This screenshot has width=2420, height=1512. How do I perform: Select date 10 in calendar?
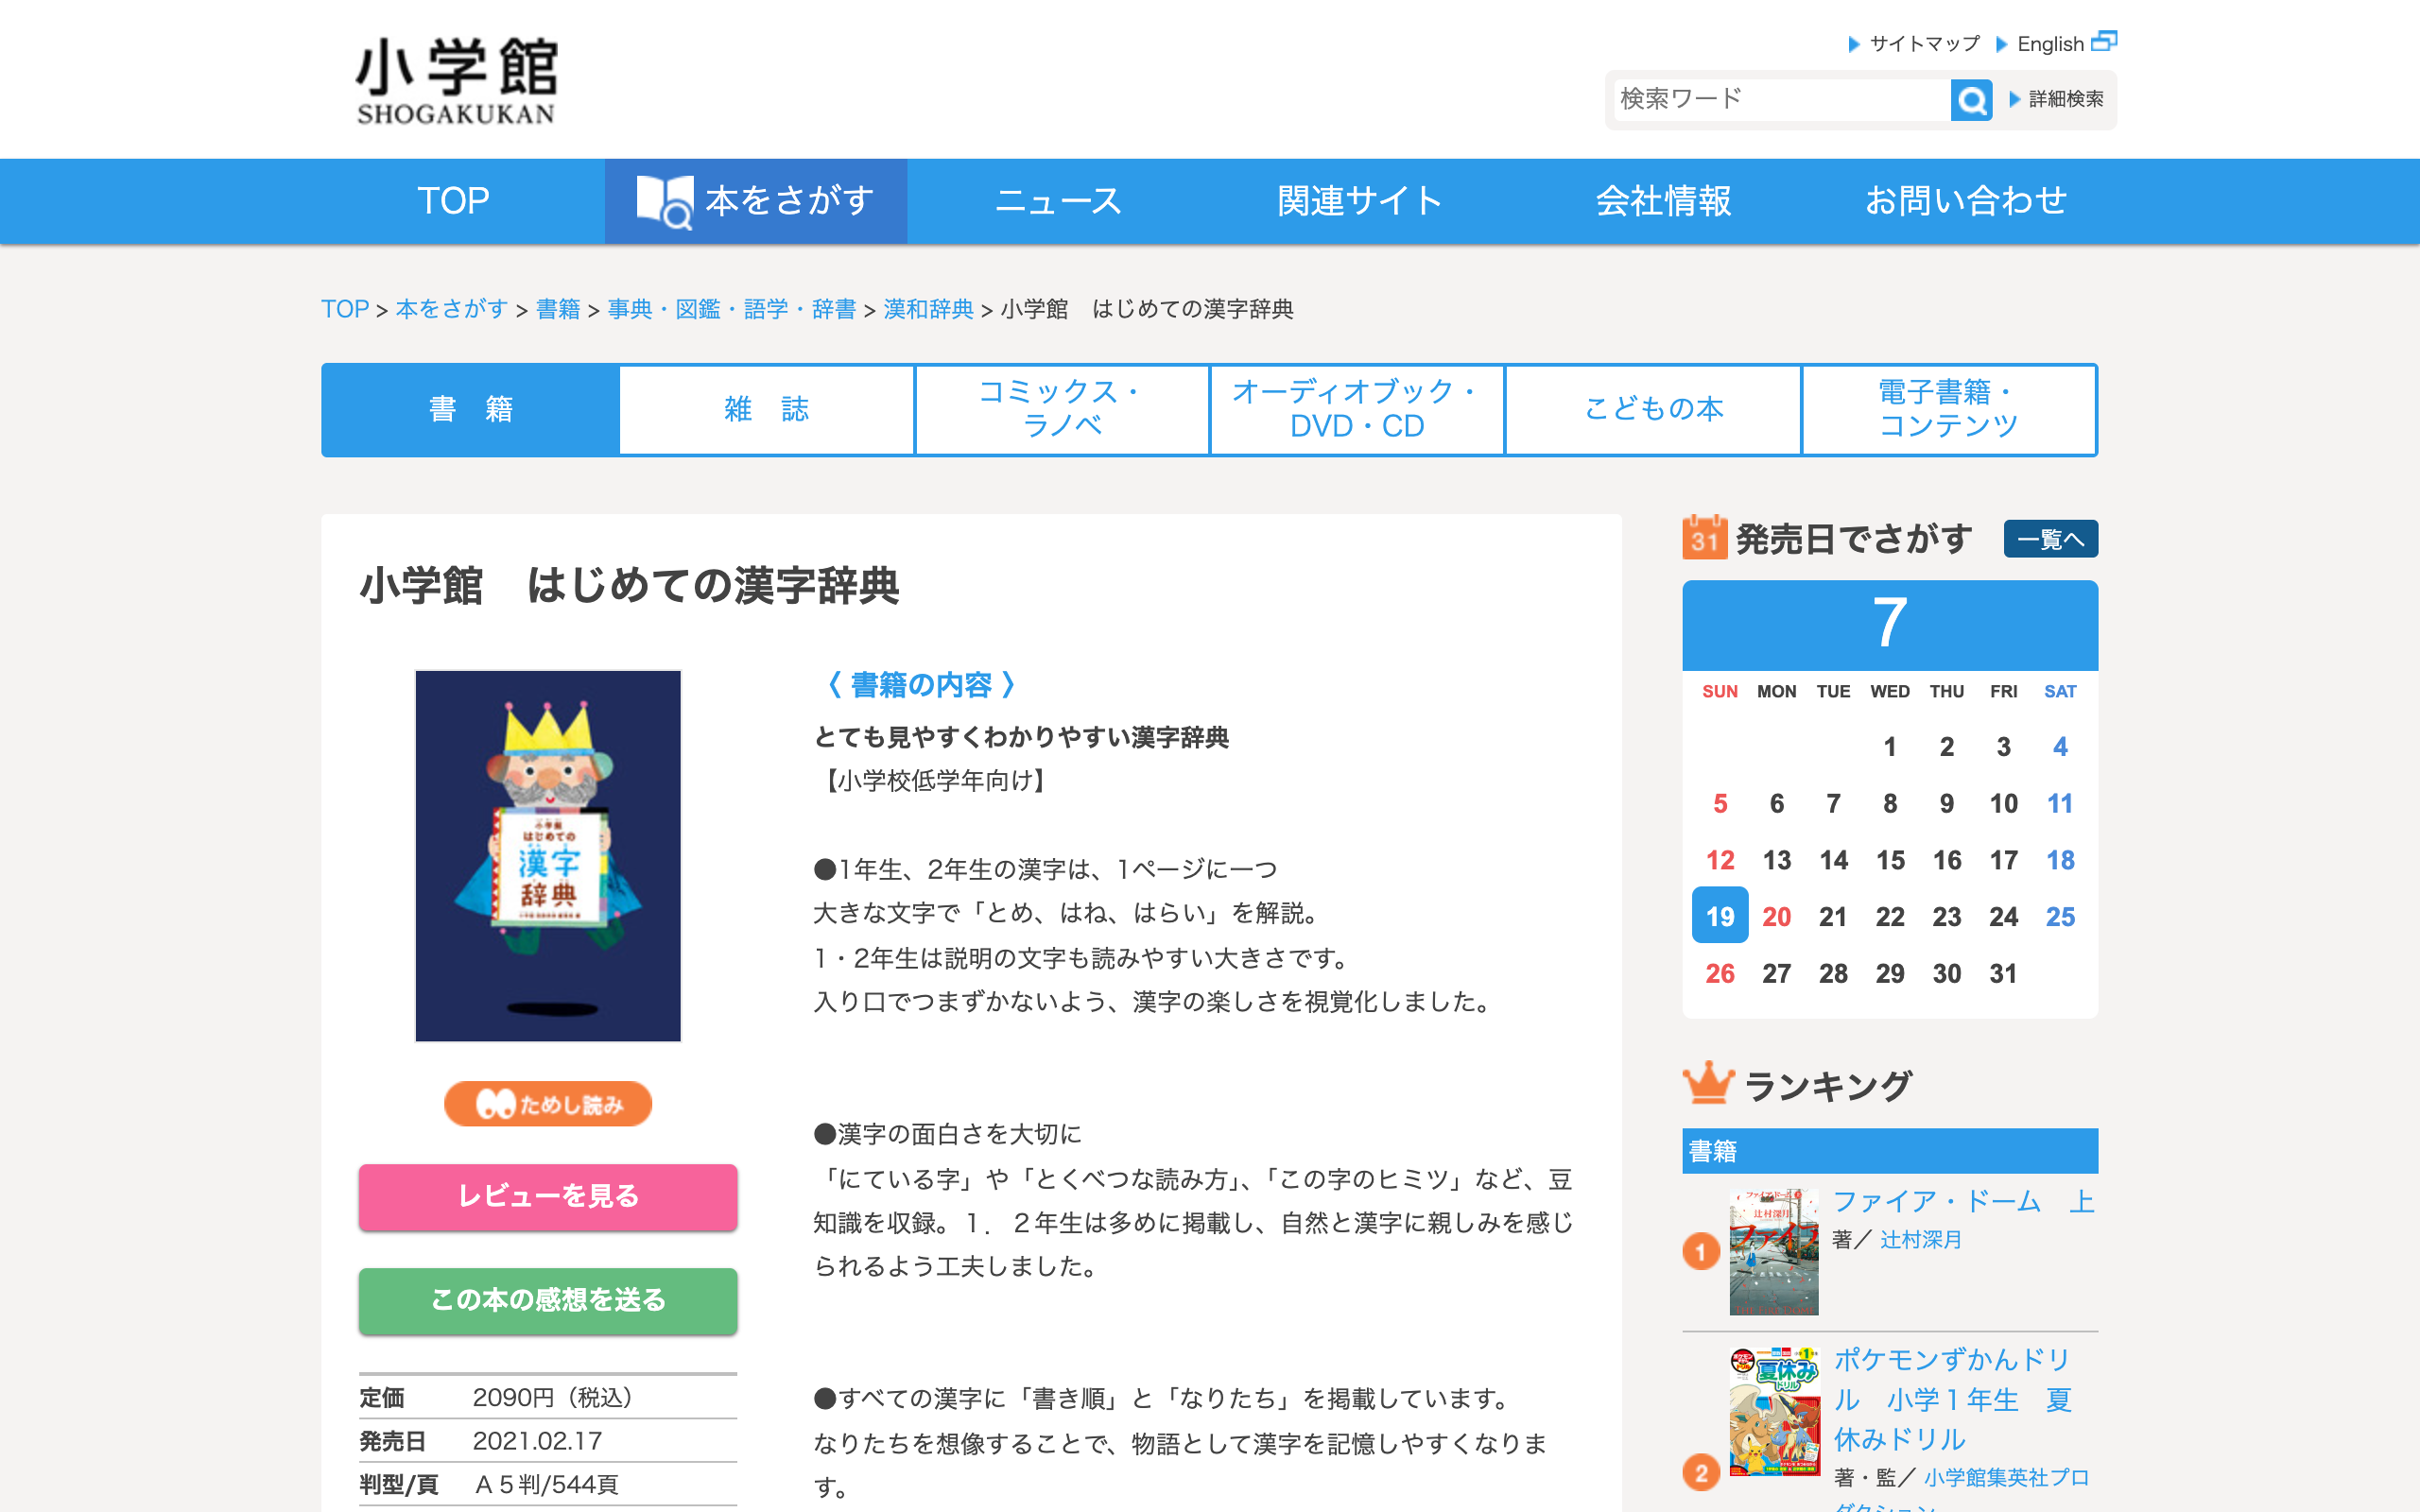2003,803
